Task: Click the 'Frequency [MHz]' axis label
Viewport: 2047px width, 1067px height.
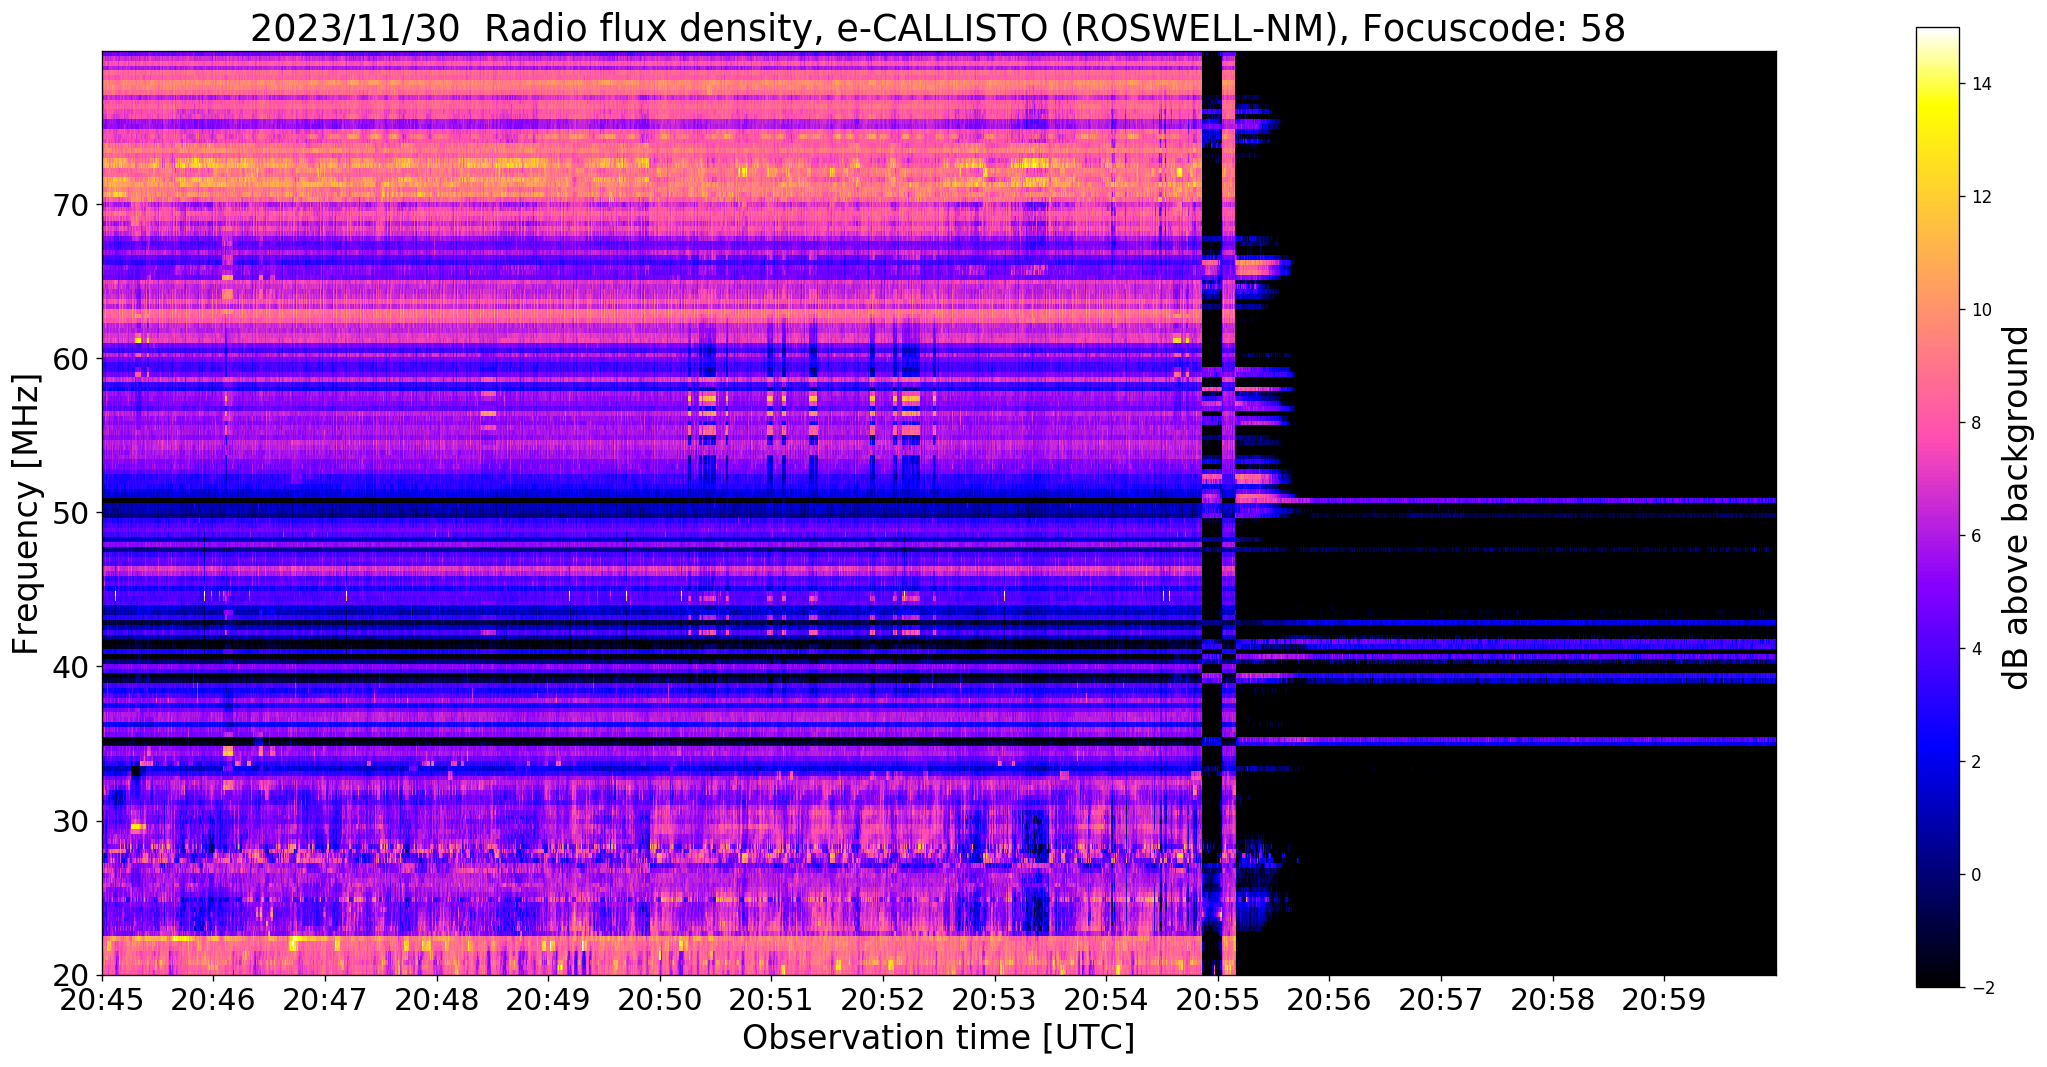Action: click(x=26, y=514)
